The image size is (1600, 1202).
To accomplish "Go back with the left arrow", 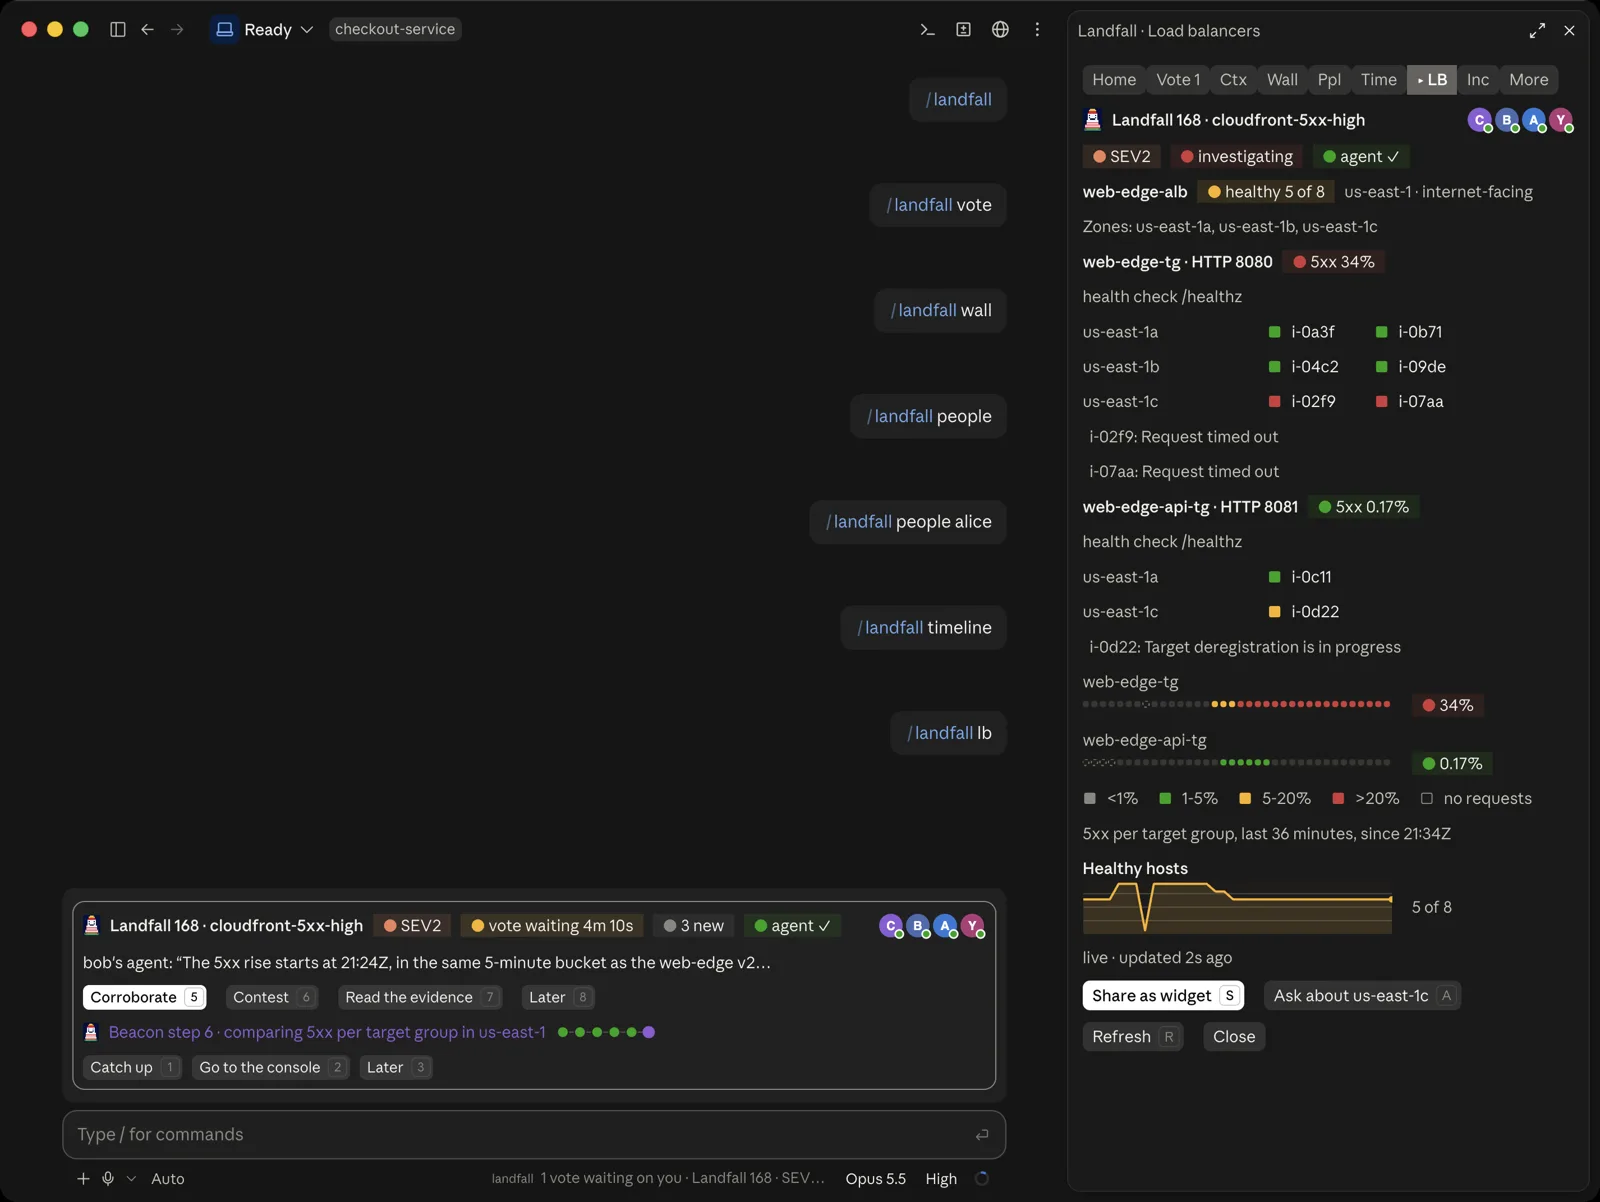I will pos(147,29).
